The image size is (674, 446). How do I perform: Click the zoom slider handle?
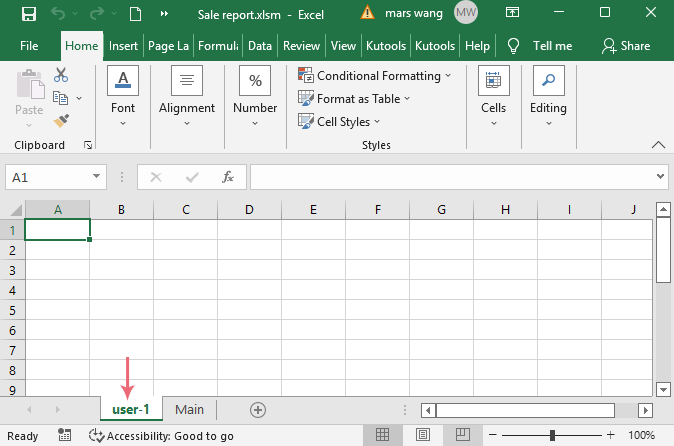(552, 435)
